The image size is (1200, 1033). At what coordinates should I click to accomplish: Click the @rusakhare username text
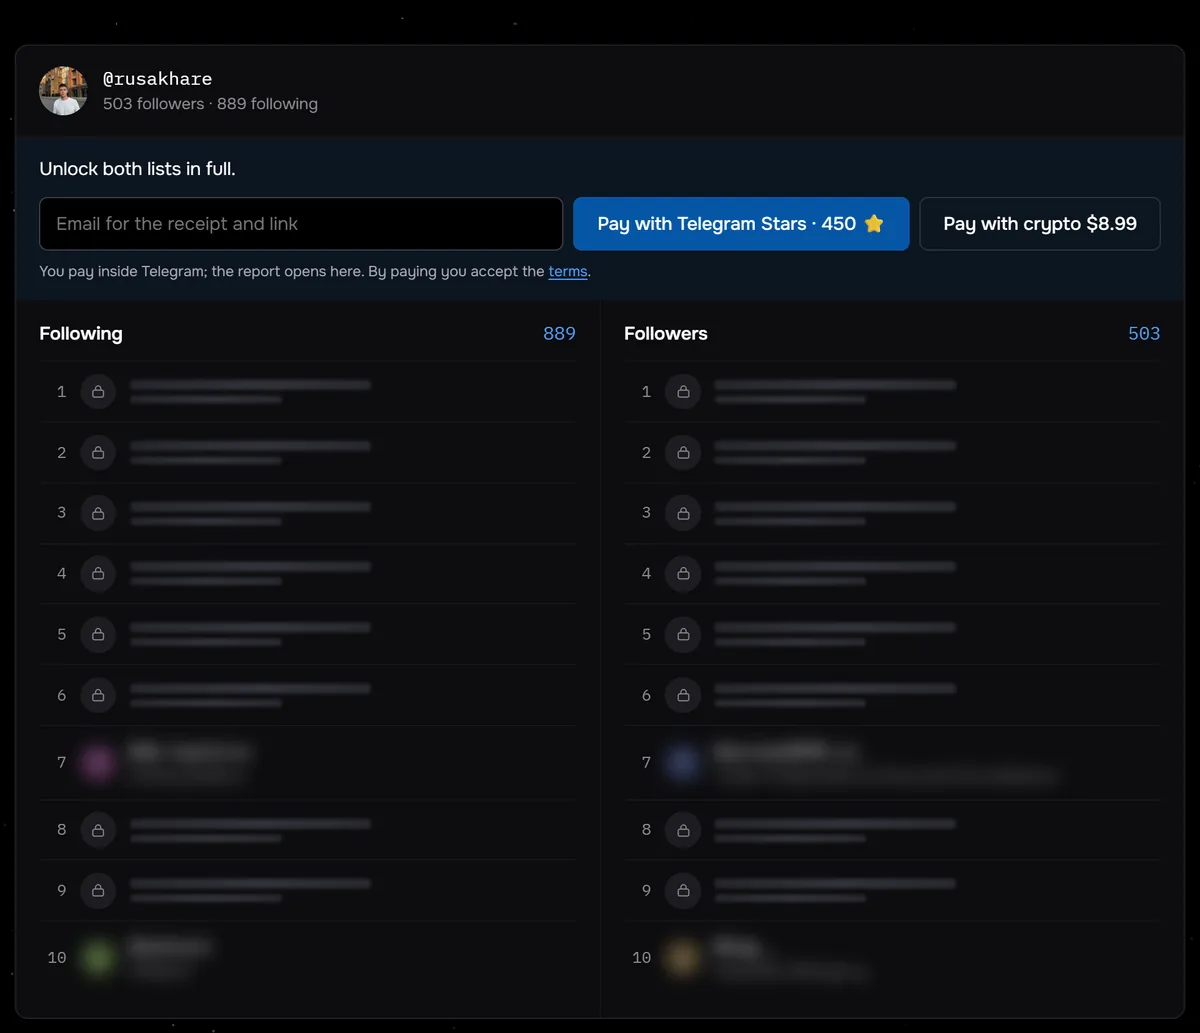(x=157, y=79)
